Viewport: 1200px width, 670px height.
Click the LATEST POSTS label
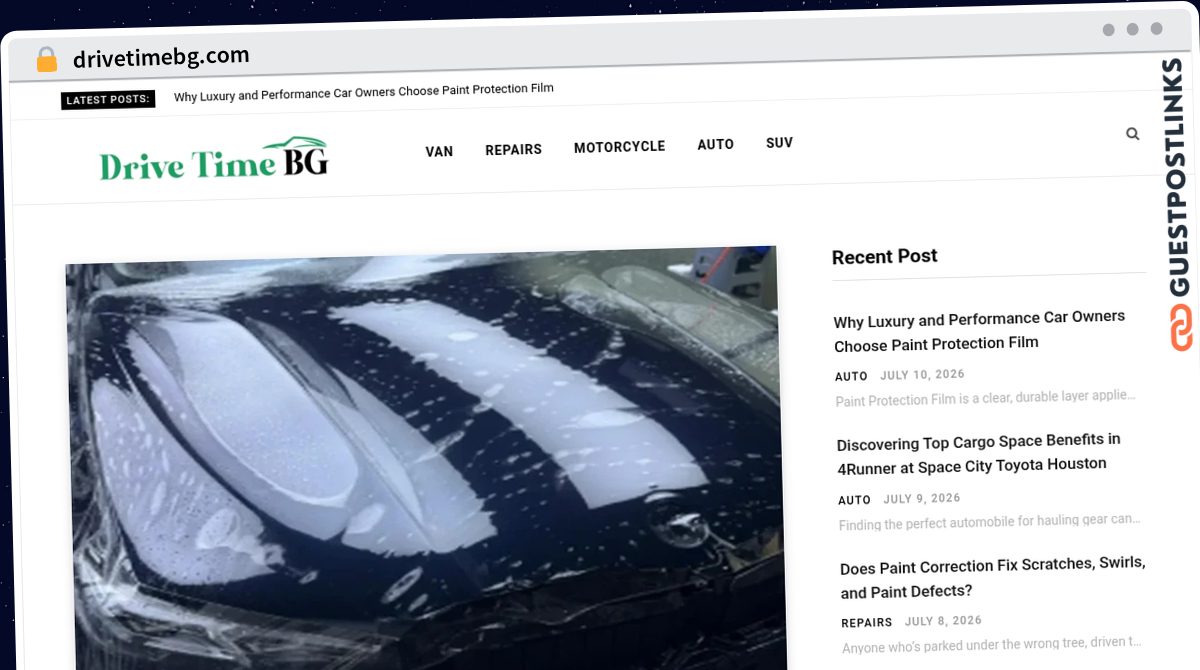(108, 99)
